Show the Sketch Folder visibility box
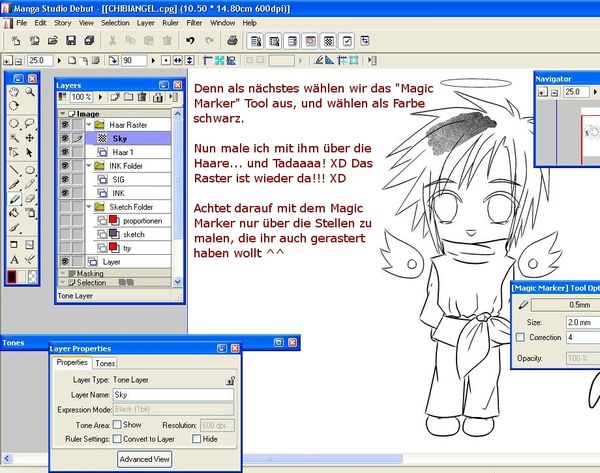Viewport: 600px width, 473px height. (65, 207)
